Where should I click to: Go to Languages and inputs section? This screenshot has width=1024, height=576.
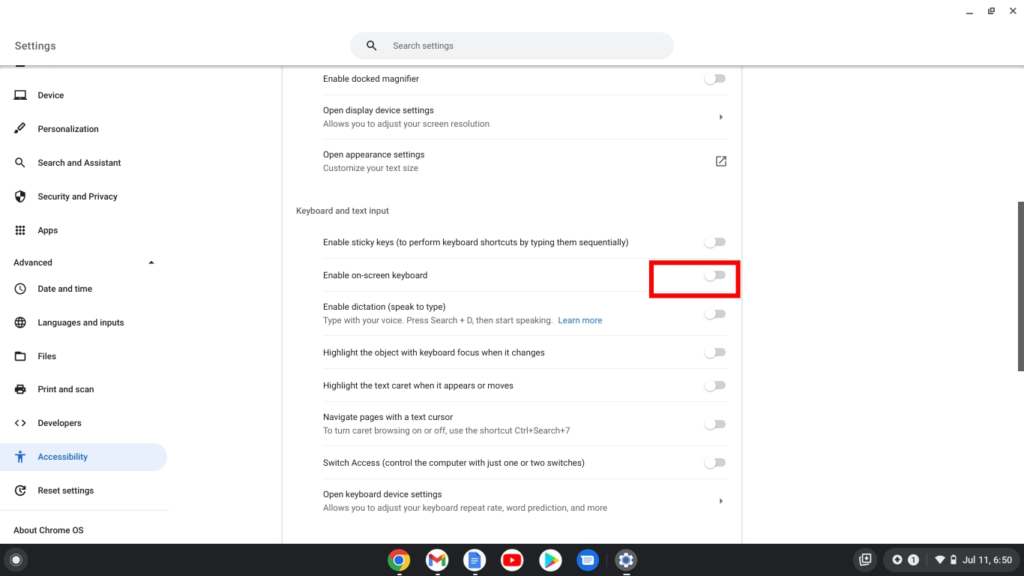80,323
